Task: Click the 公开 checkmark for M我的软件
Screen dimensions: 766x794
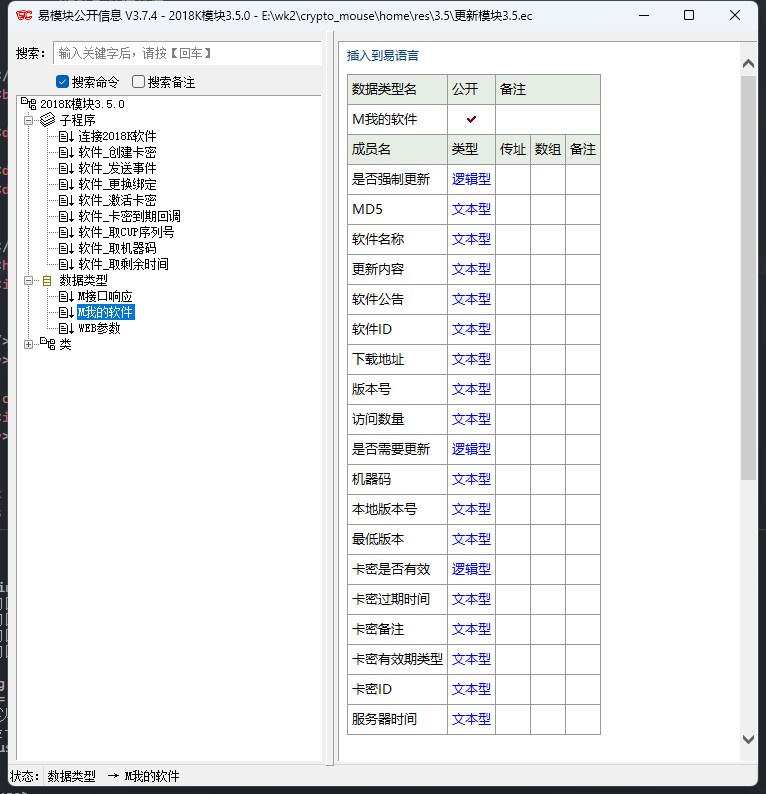Action: click(471, 119)
